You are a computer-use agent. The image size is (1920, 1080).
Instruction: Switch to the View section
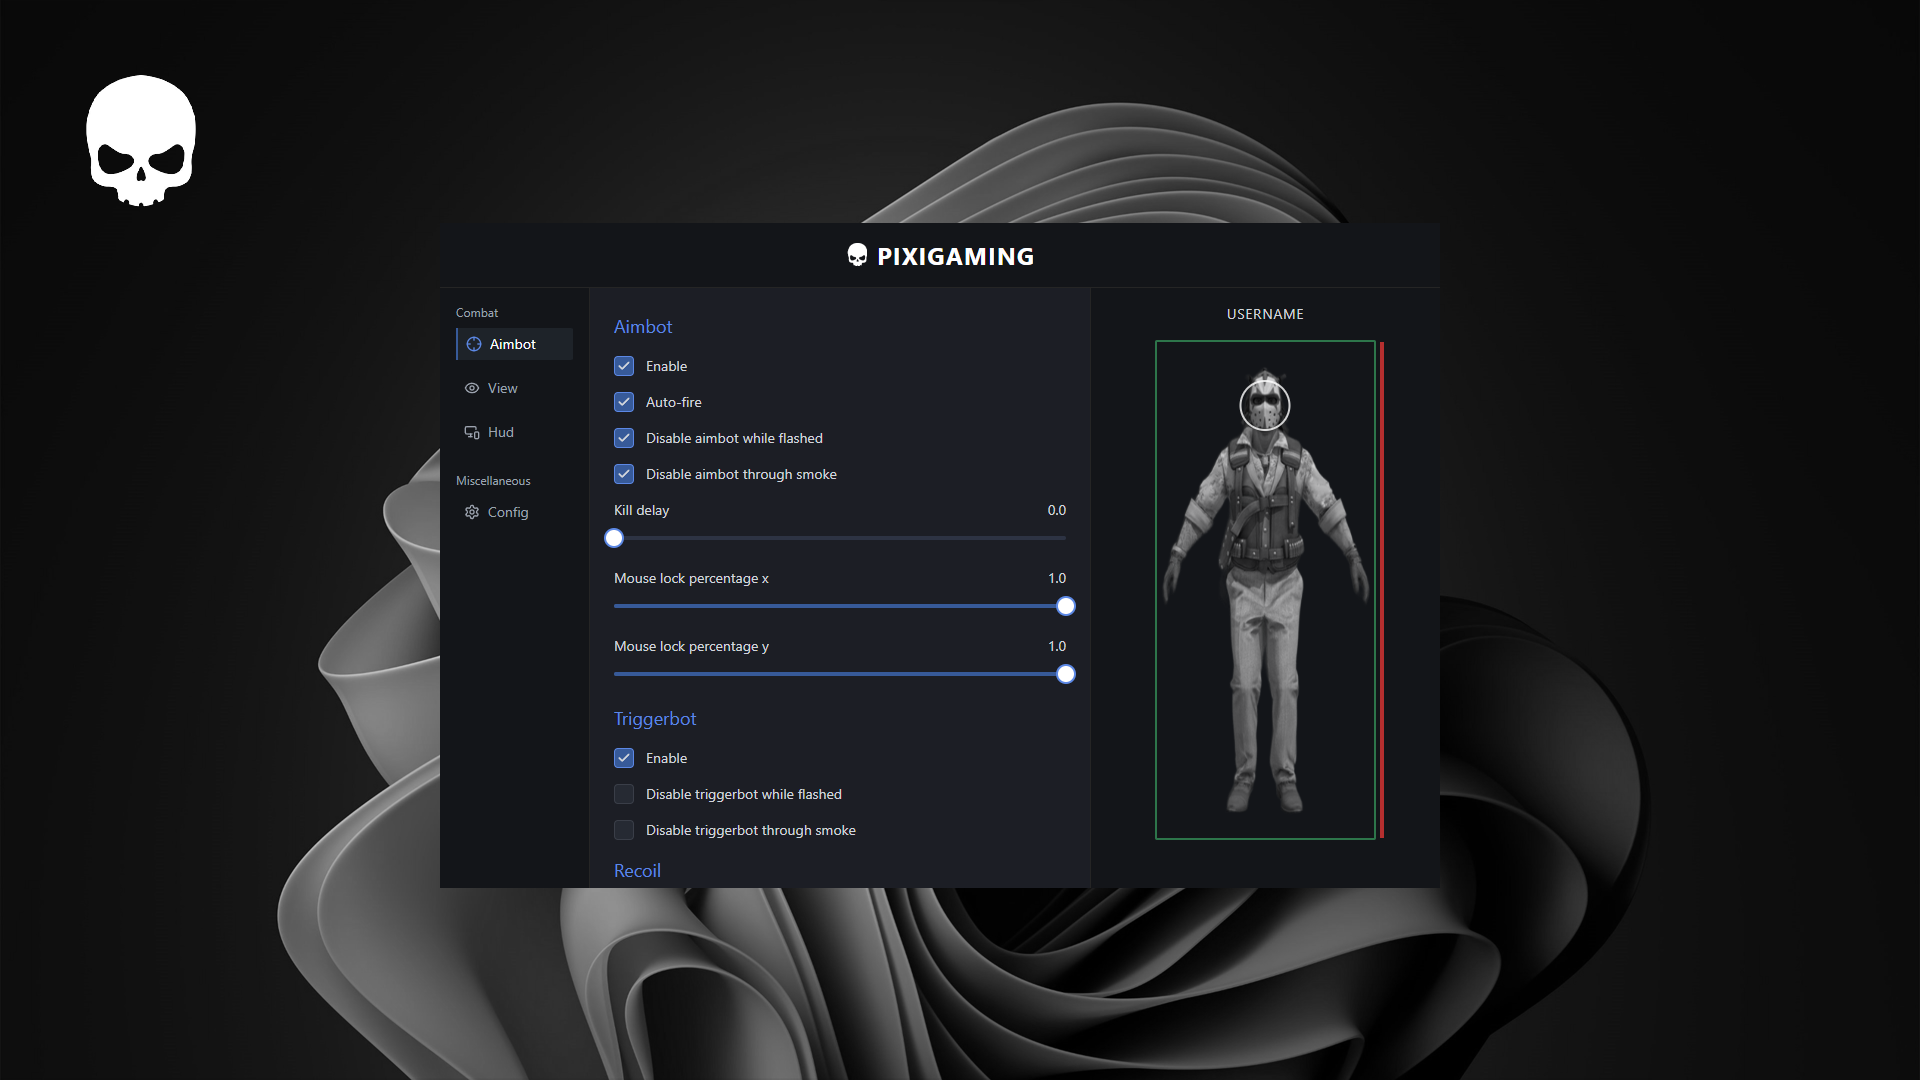(515, 388)
